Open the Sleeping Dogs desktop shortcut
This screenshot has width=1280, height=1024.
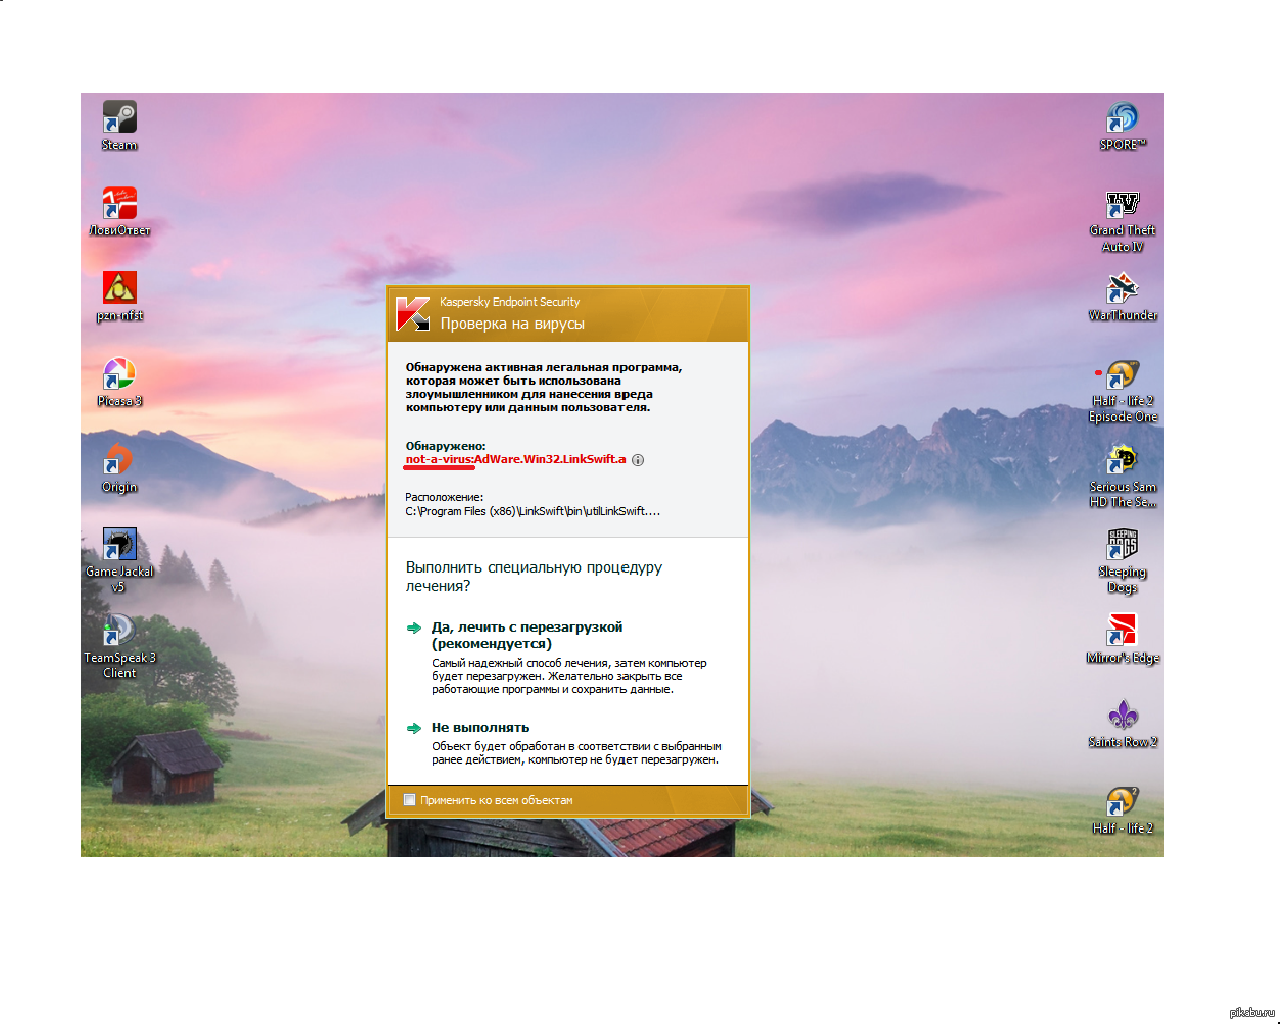1122,560
